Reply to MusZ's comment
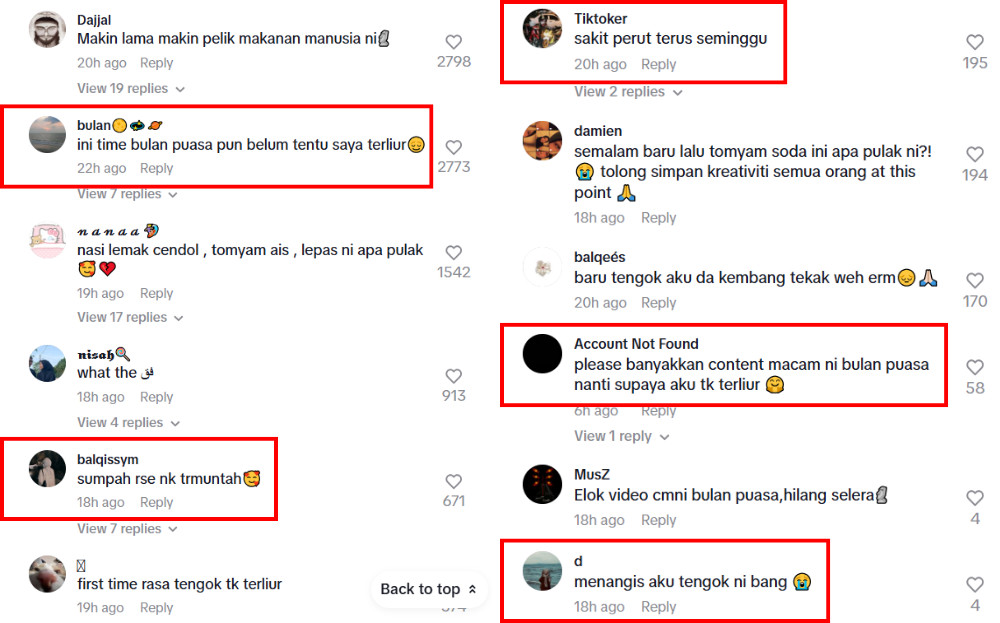 [x=658, y=520]
